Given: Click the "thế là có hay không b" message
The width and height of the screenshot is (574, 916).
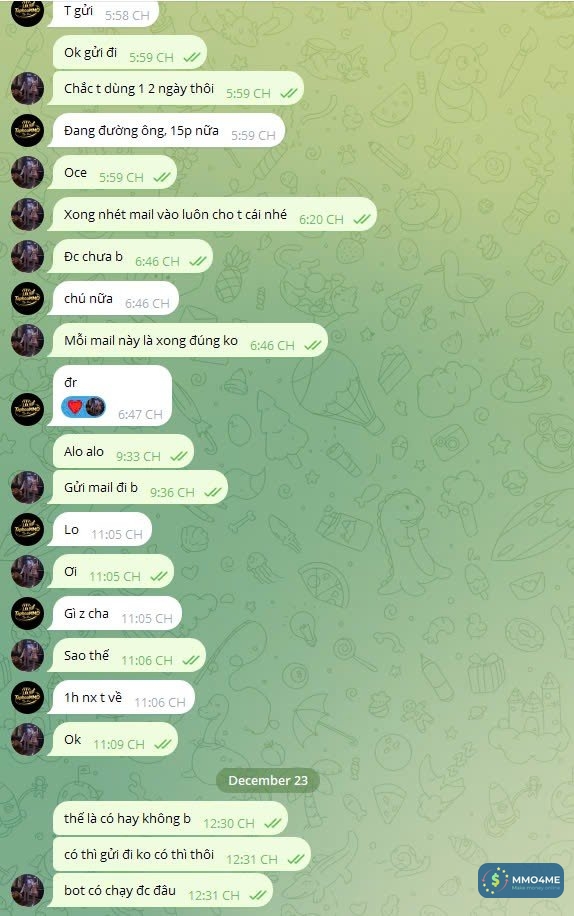Looking at the screenshot, I should point(171,818).
